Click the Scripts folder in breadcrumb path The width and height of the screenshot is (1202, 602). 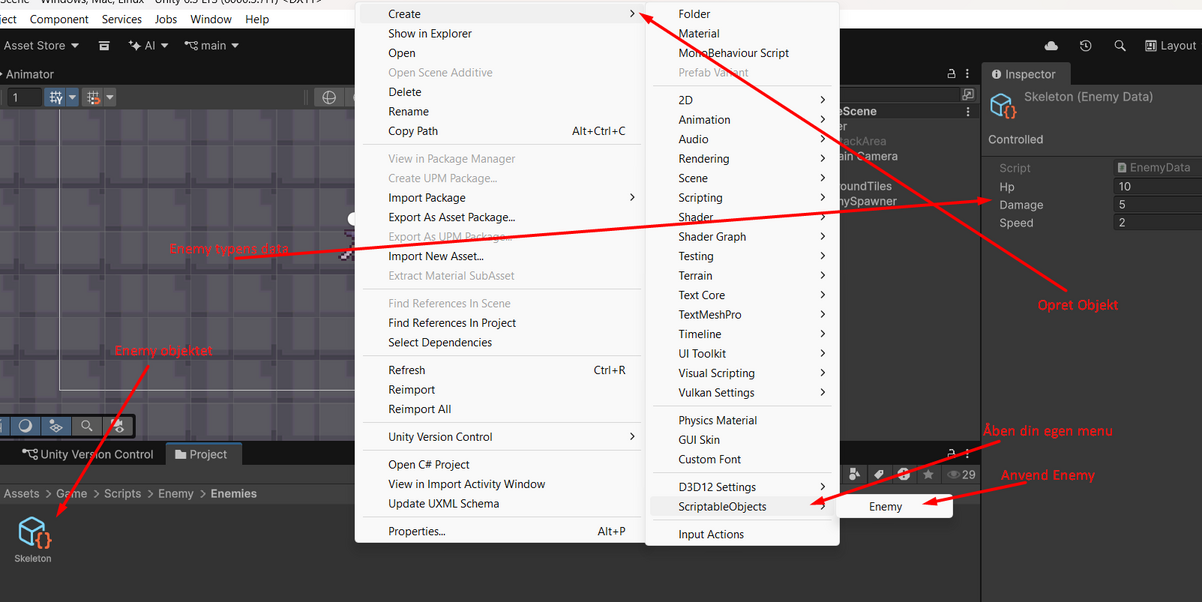122,494
